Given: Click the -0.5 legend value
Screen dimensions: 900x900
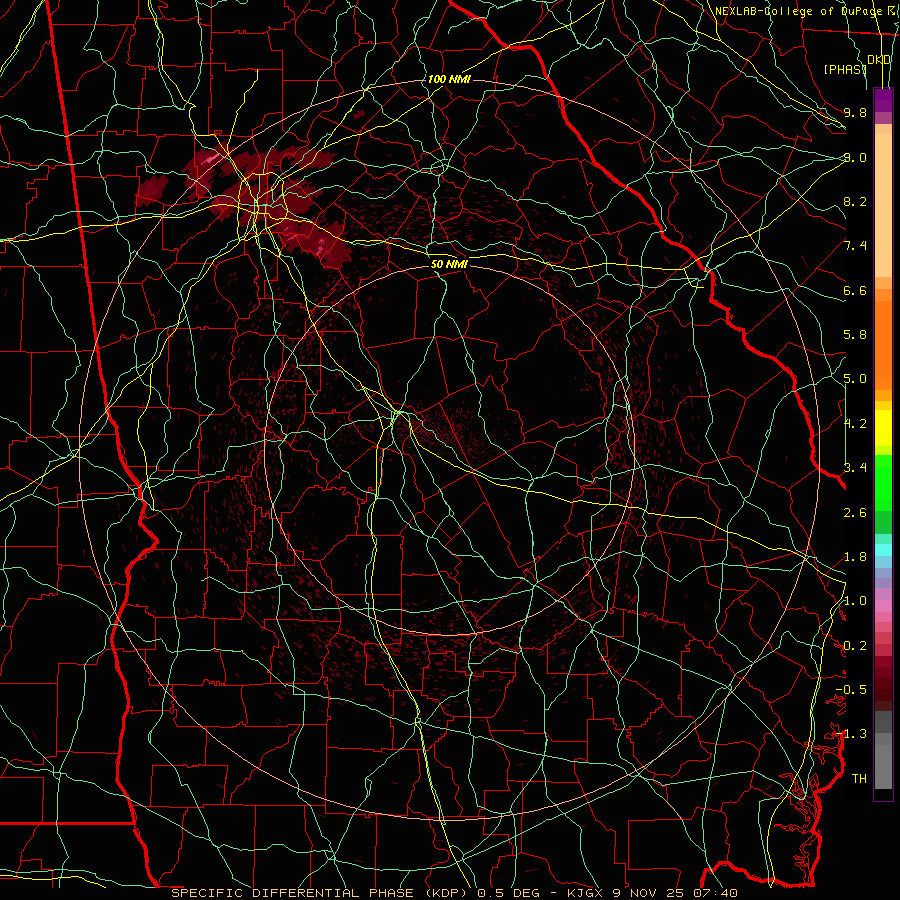Looking at the screenshot, I should 851,689.
